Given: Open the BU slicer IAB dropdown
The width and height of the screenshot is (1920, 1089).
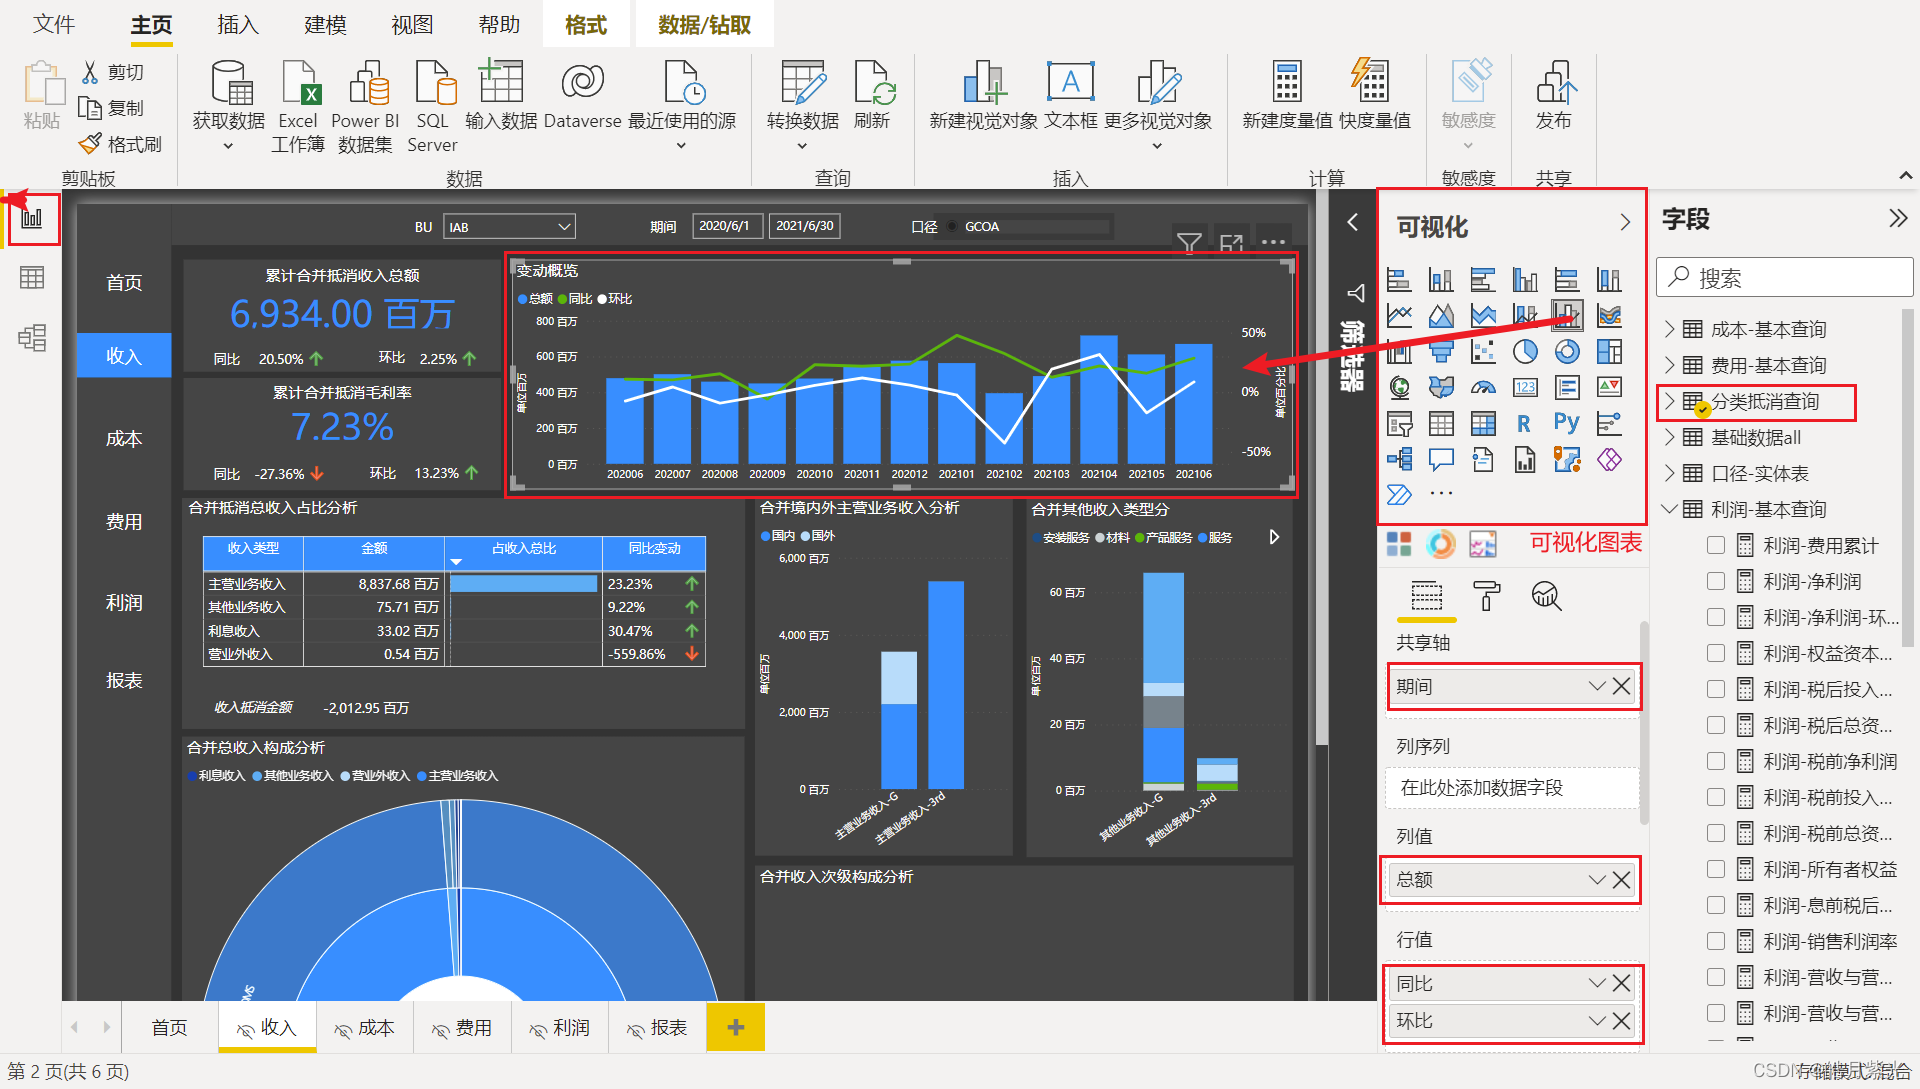Looking at the screenshot, I should pos(564,227).
